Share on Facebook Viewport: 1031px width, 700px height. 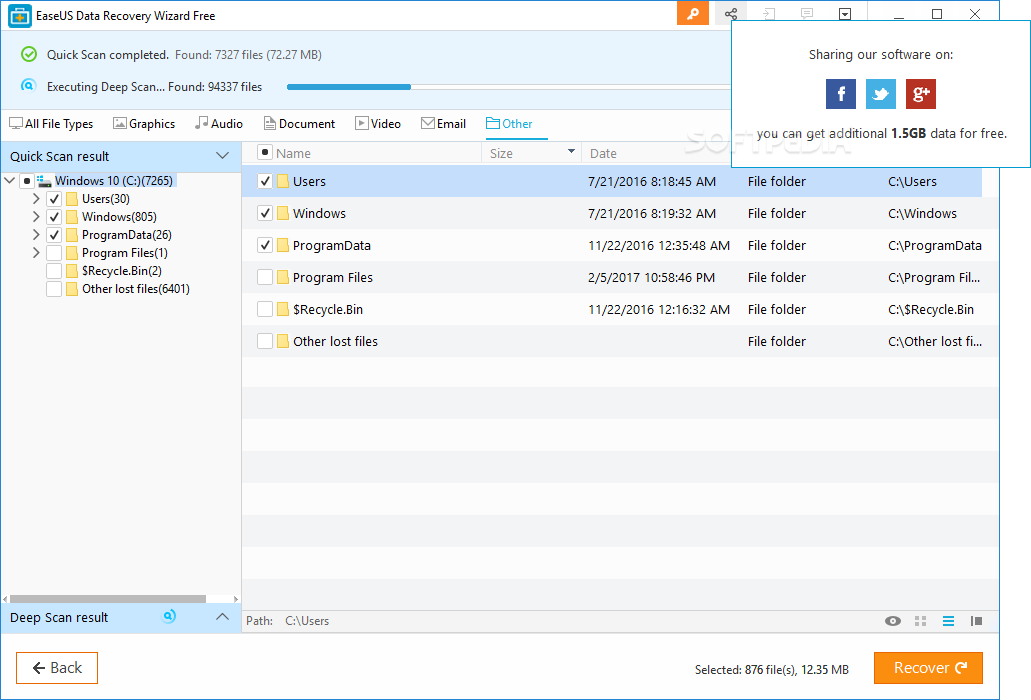click(x=841, y=94)
